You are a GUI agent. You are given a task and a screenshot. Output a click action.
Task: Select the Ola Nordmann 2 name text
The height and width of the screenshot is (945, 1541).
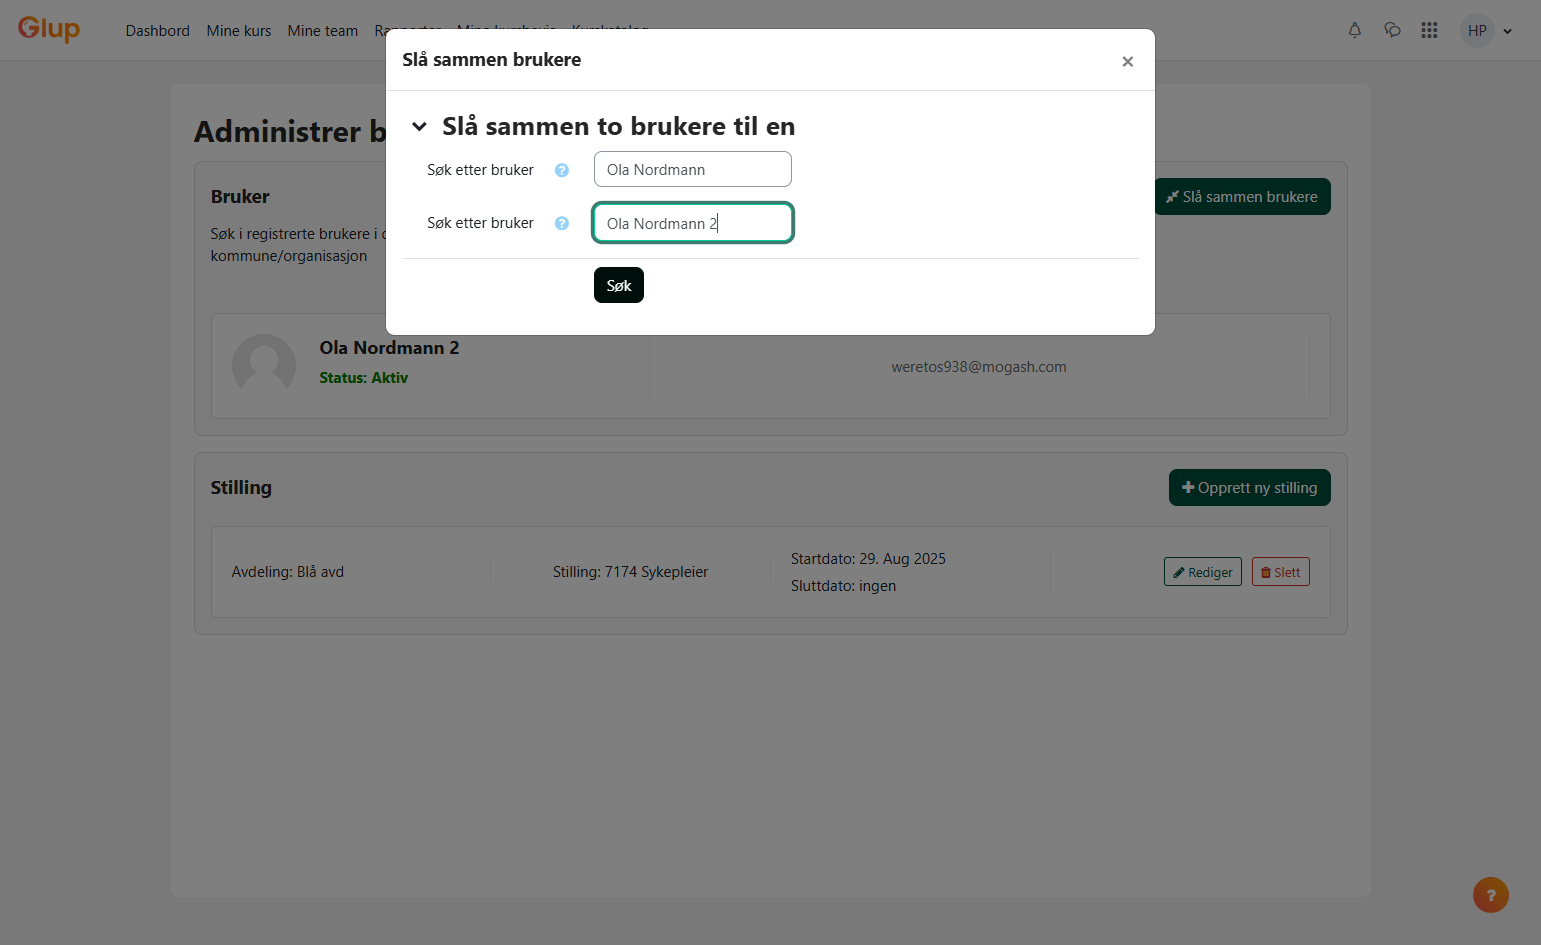(389, 348)
